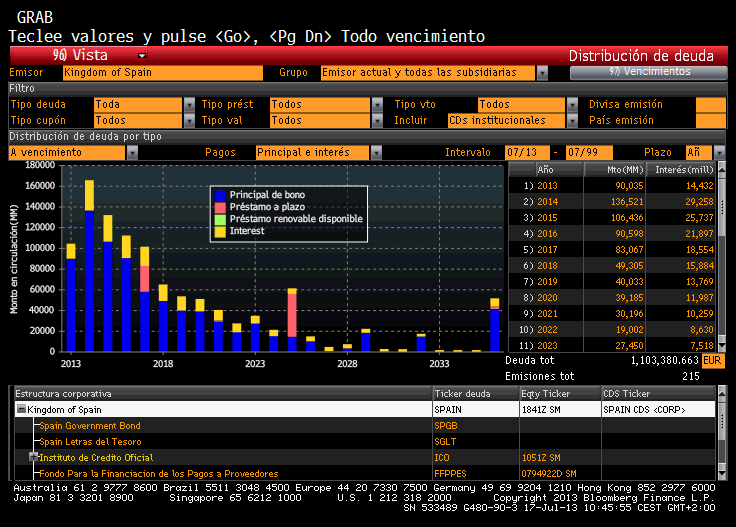Select row 4) 2016 in maturity table
Screen dimensions: 736x527
612,234
